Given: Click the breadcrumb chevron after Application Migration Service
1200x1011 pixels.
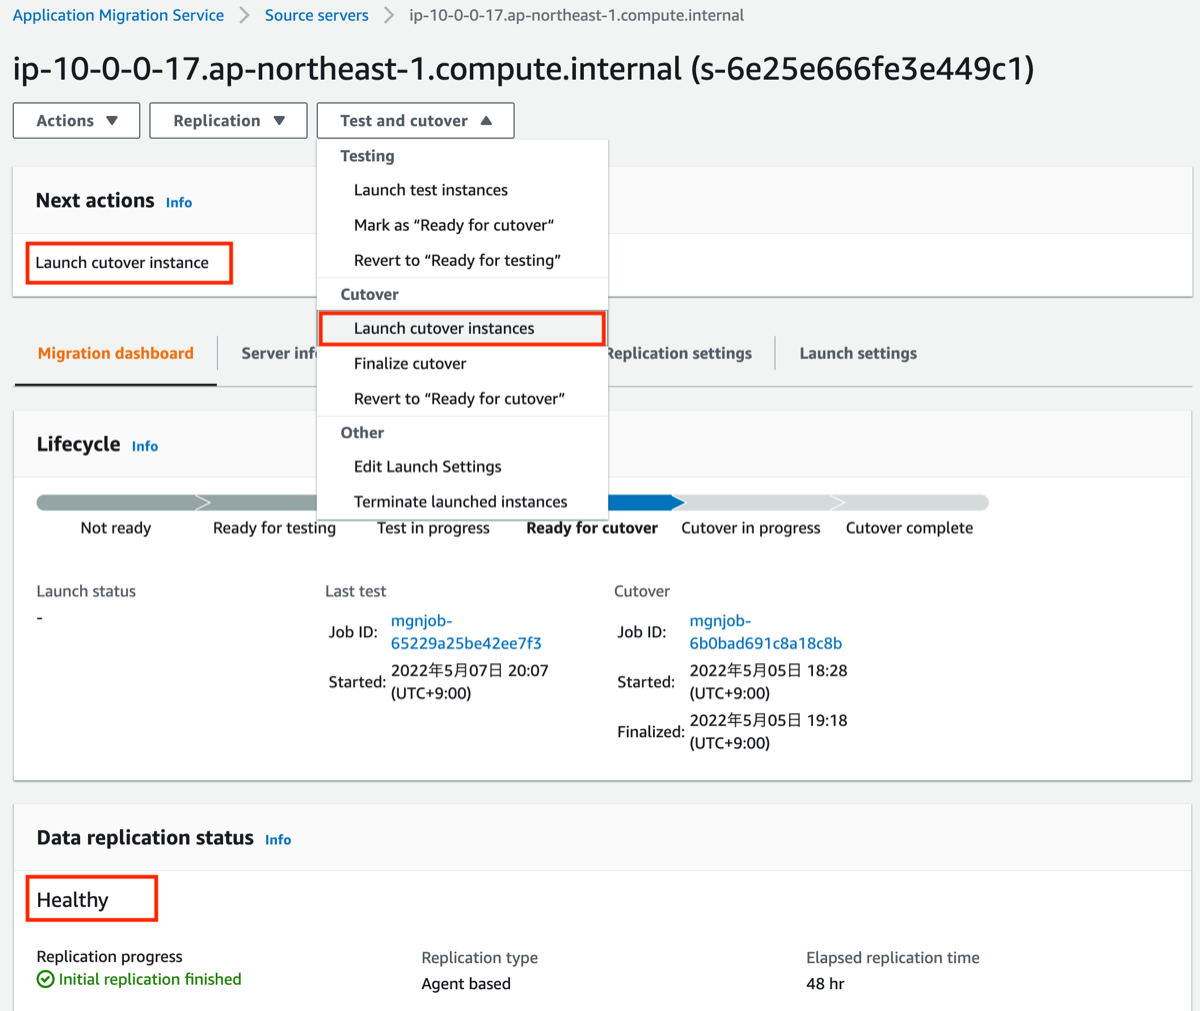Looking at the screenshot, I should 244,15.
